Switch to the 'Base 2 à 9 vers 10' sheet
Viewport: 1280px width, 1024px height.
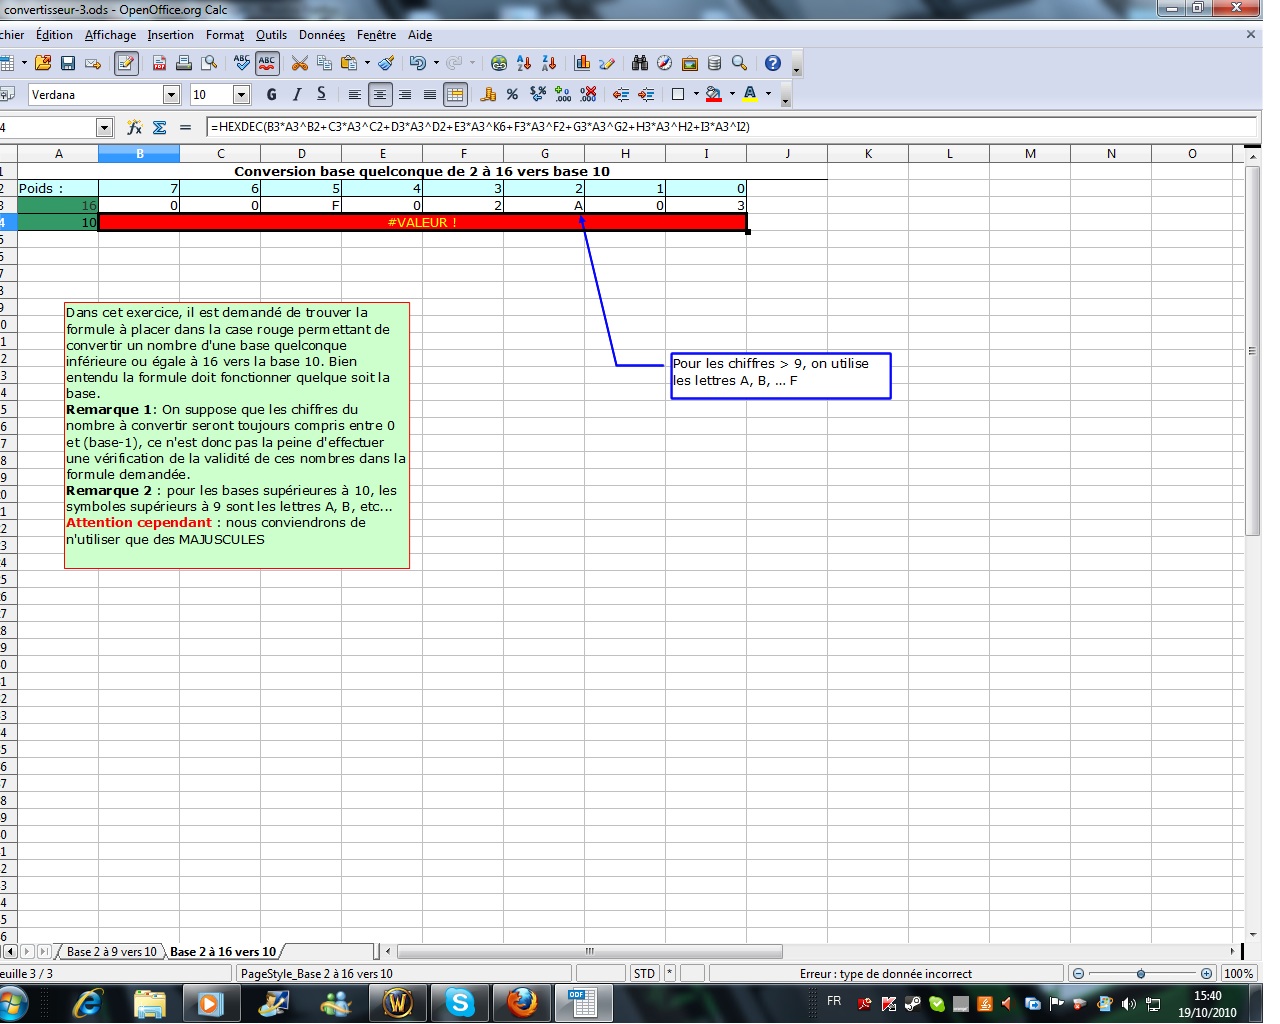112,952
